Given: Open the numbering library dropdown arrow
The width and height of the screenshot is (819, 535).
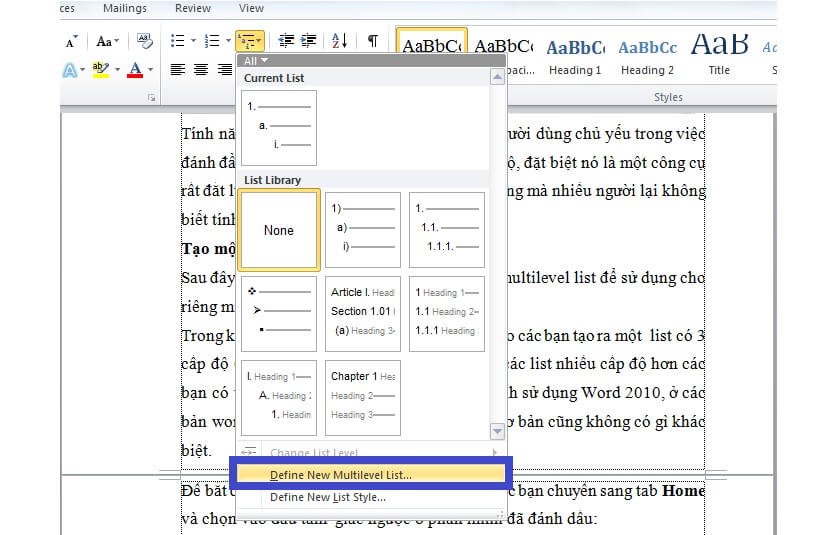Looking at the screenshot, I should click(x=228, y=41).
